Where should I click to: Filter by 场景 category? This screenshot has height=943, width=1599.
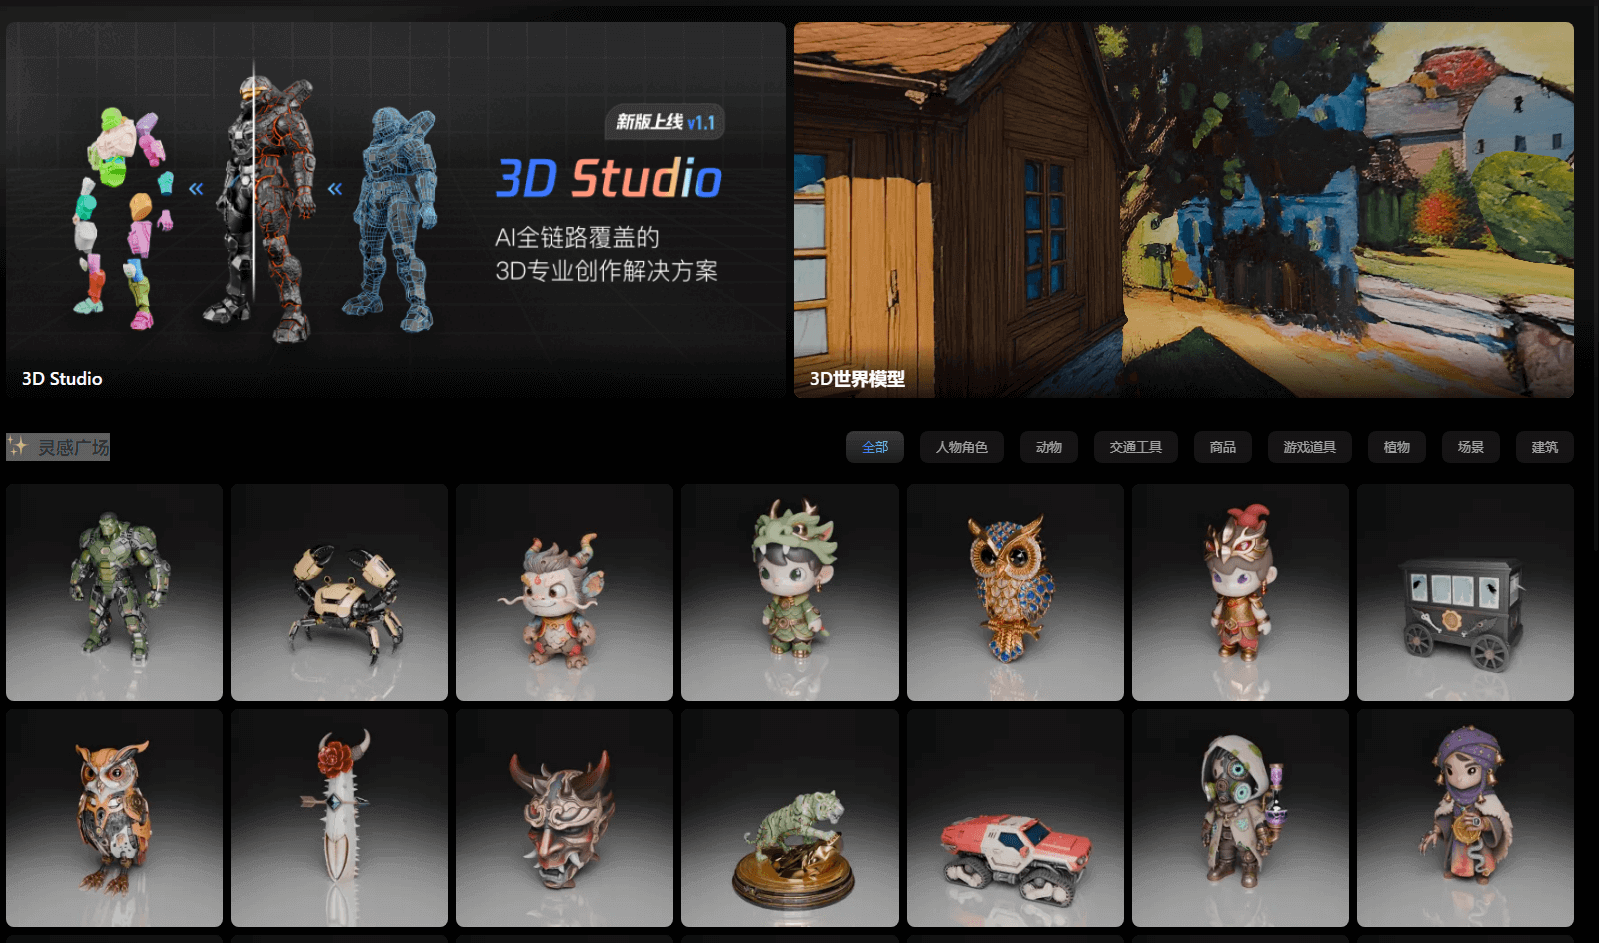tap(1471, 447)
